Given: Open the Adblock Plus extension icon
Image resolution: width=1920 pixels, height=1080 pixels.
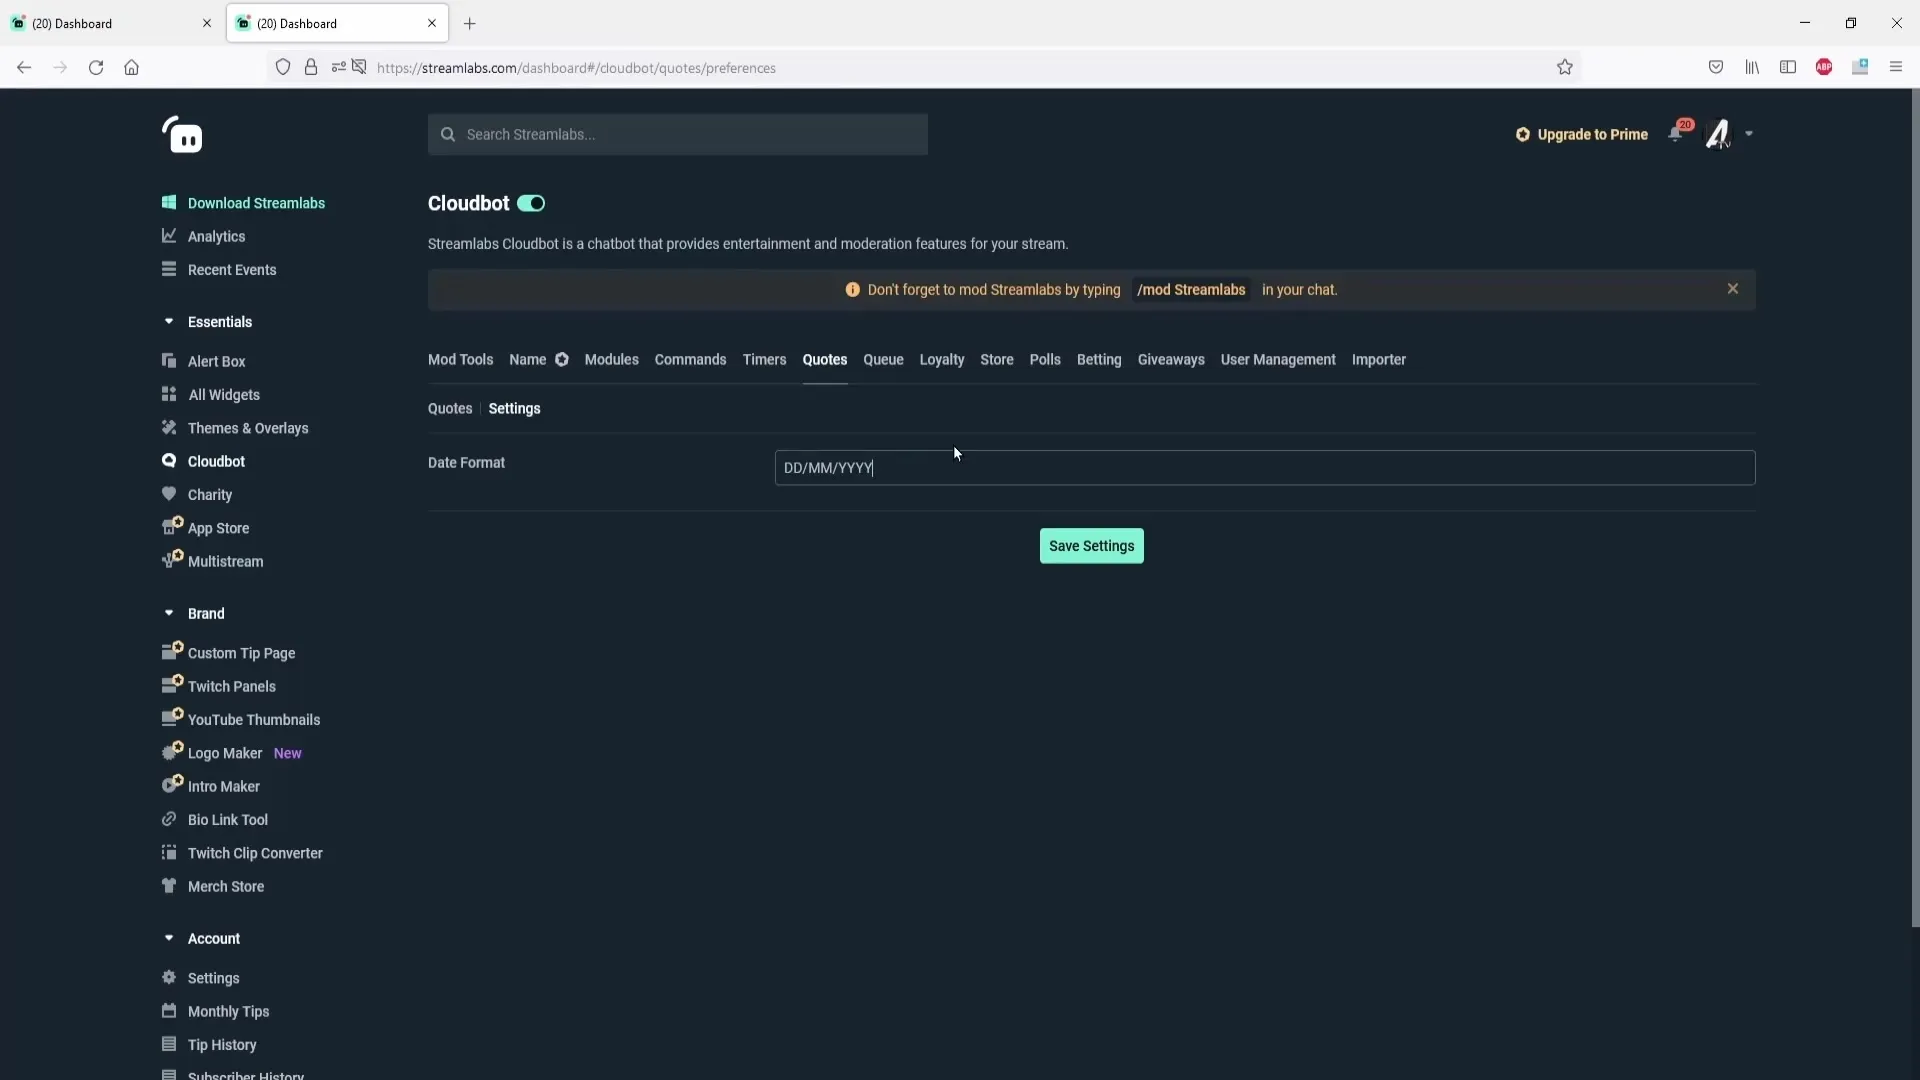Looking at the screenshot, I should click(1824, 67).
